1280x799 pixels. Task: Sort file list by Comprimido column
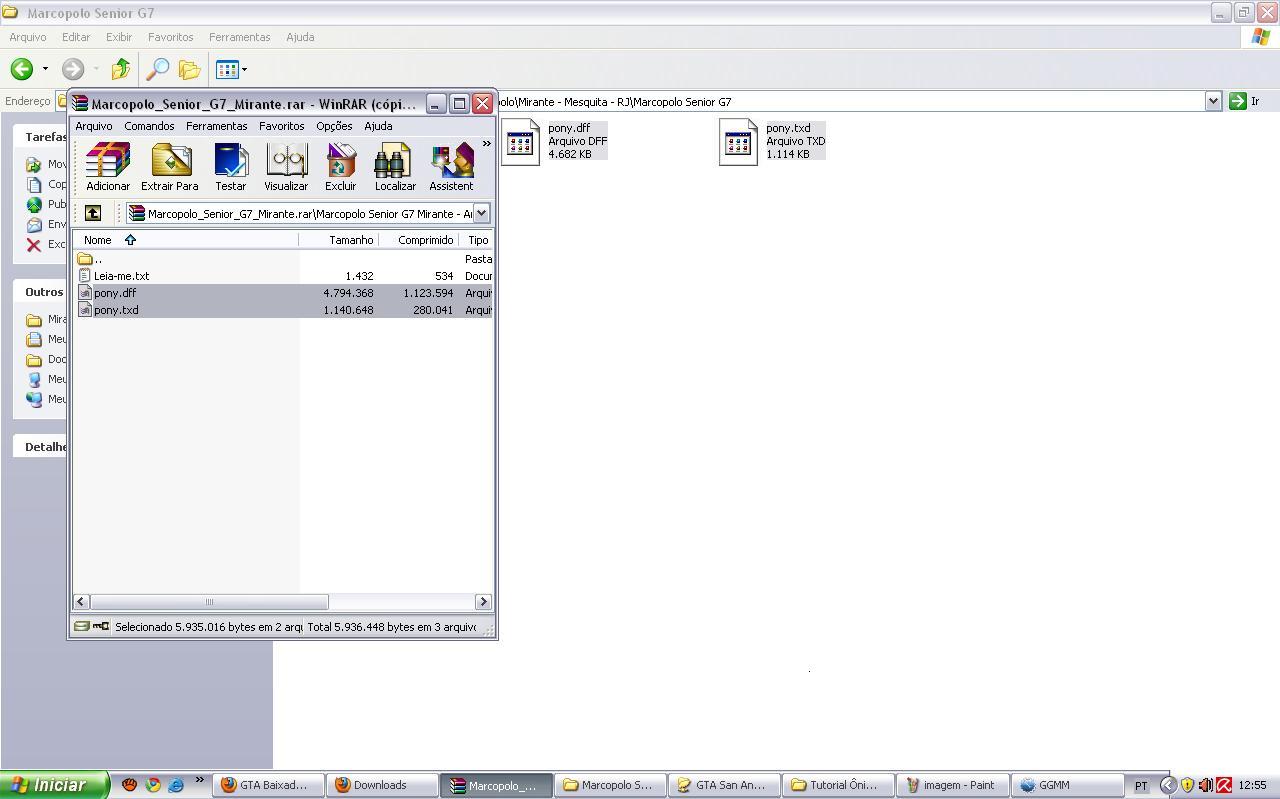point(419,240)
